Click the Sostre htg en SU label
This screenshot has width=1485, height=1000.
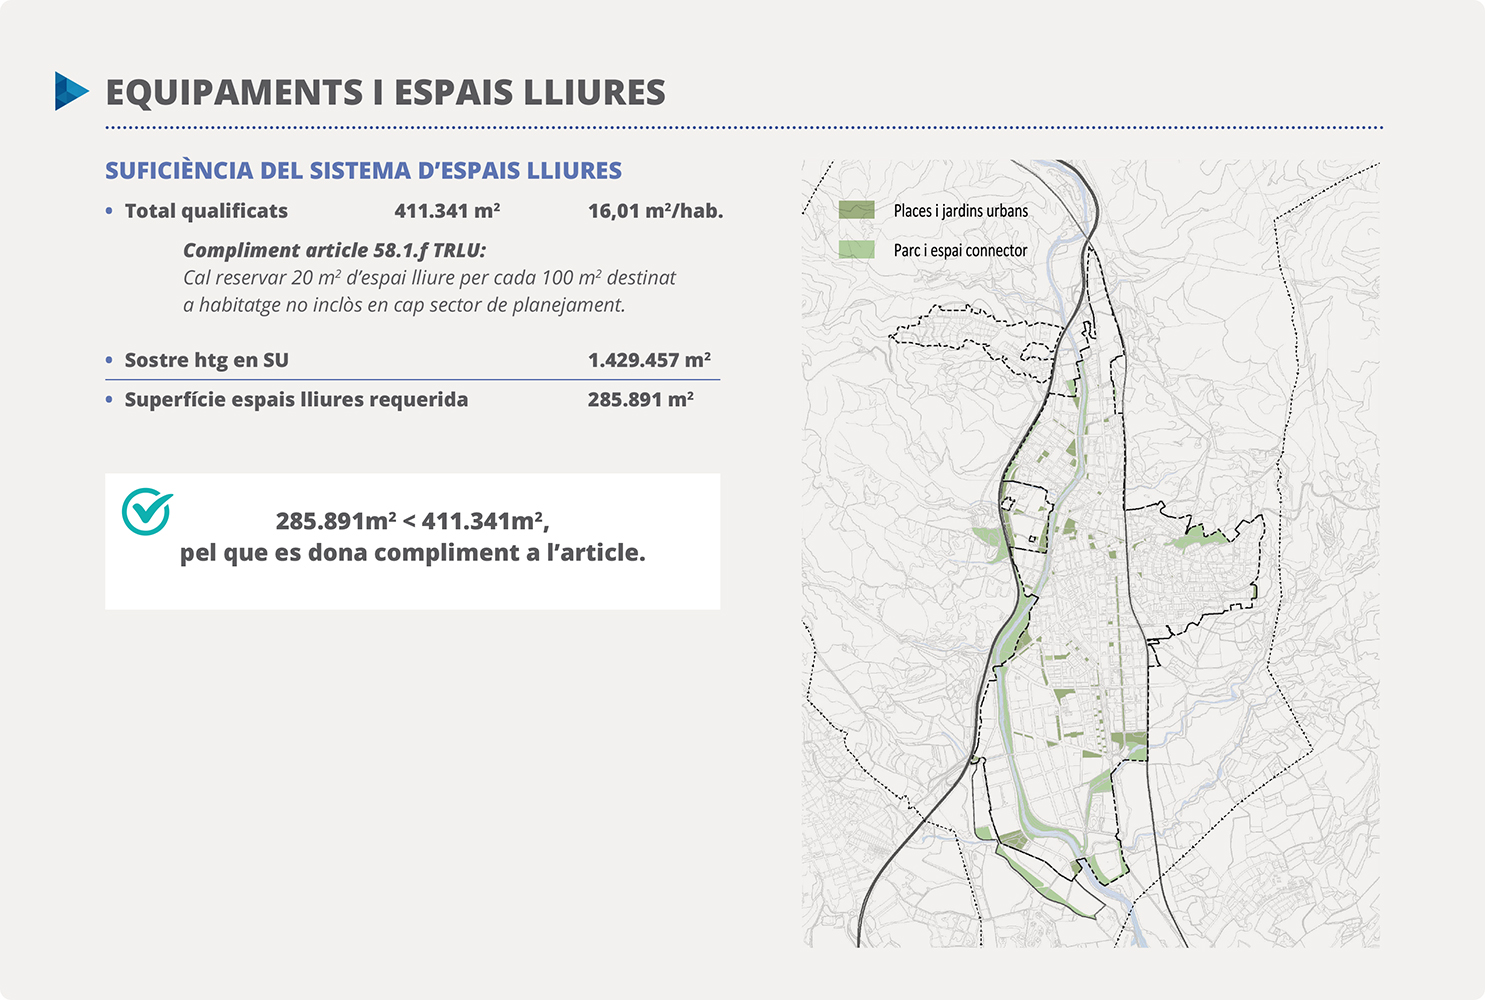pyautogui.click(x=206, y=360)
